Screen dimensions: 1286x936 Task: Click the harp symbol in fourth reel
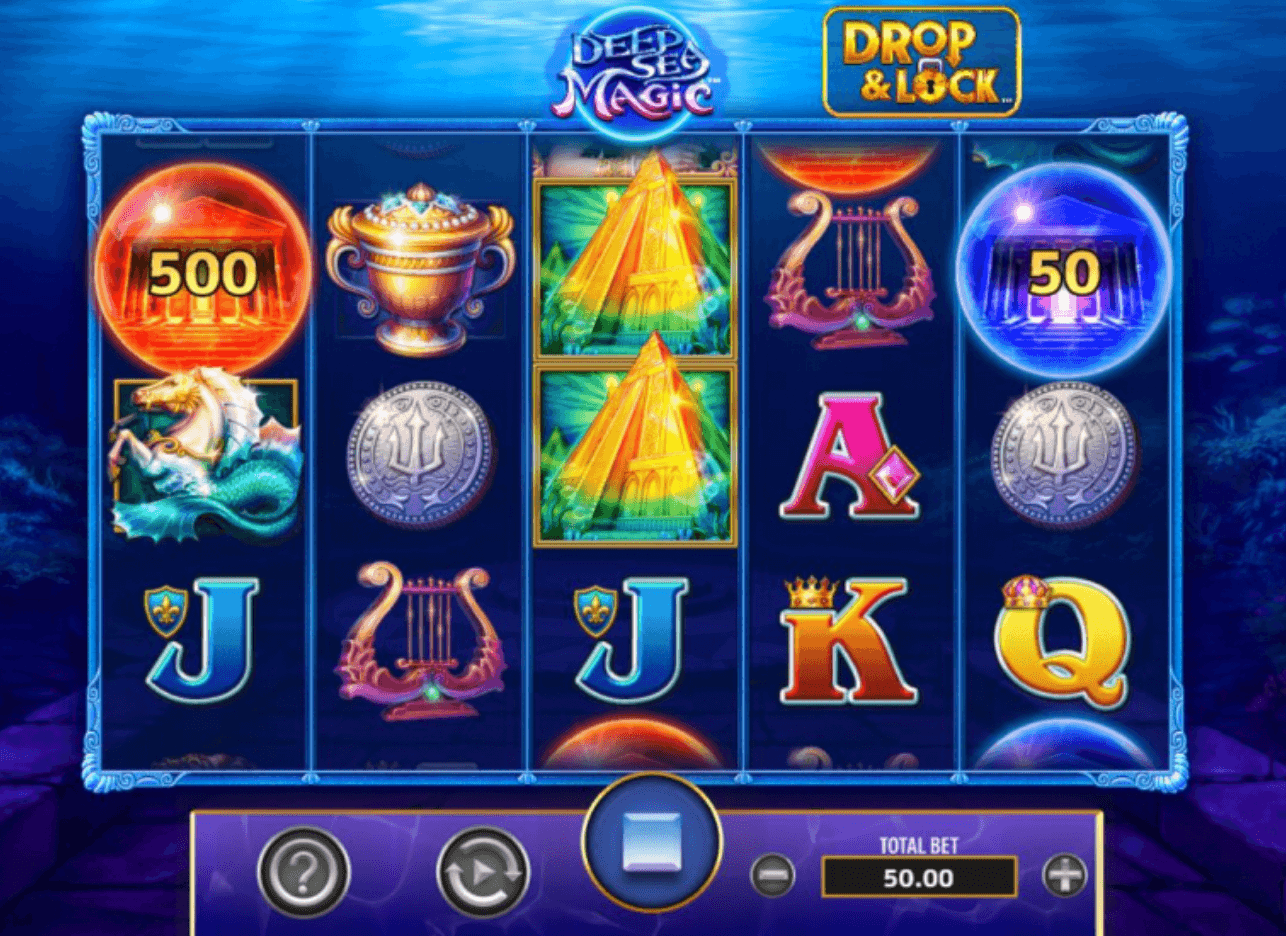coord(848,270)
